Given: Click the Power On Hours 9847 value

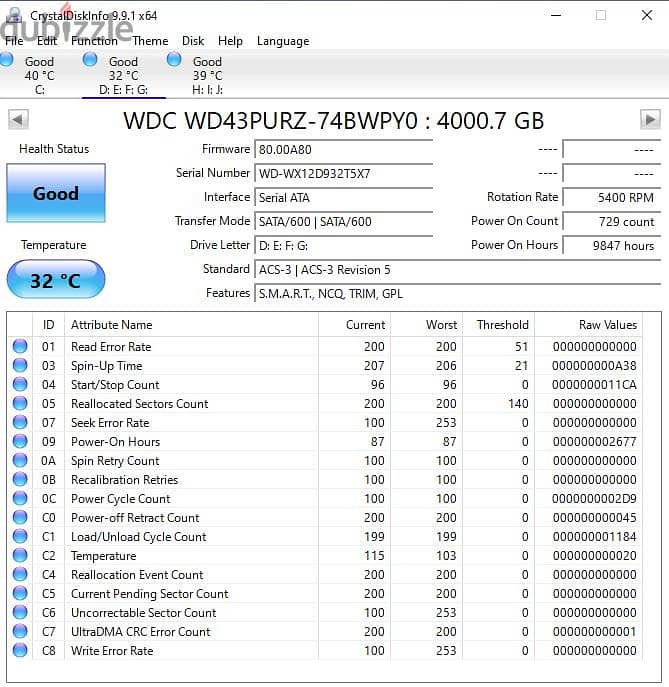Looking at the screenshot, I should pyautogui.click(x=612, y=246).
